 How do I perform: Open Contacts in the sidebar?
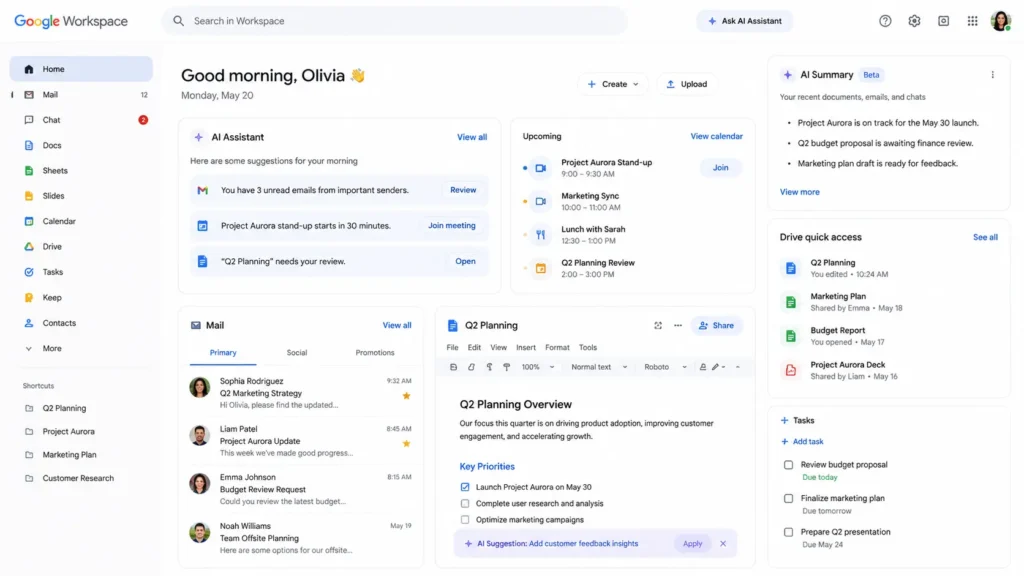(81, 323)
